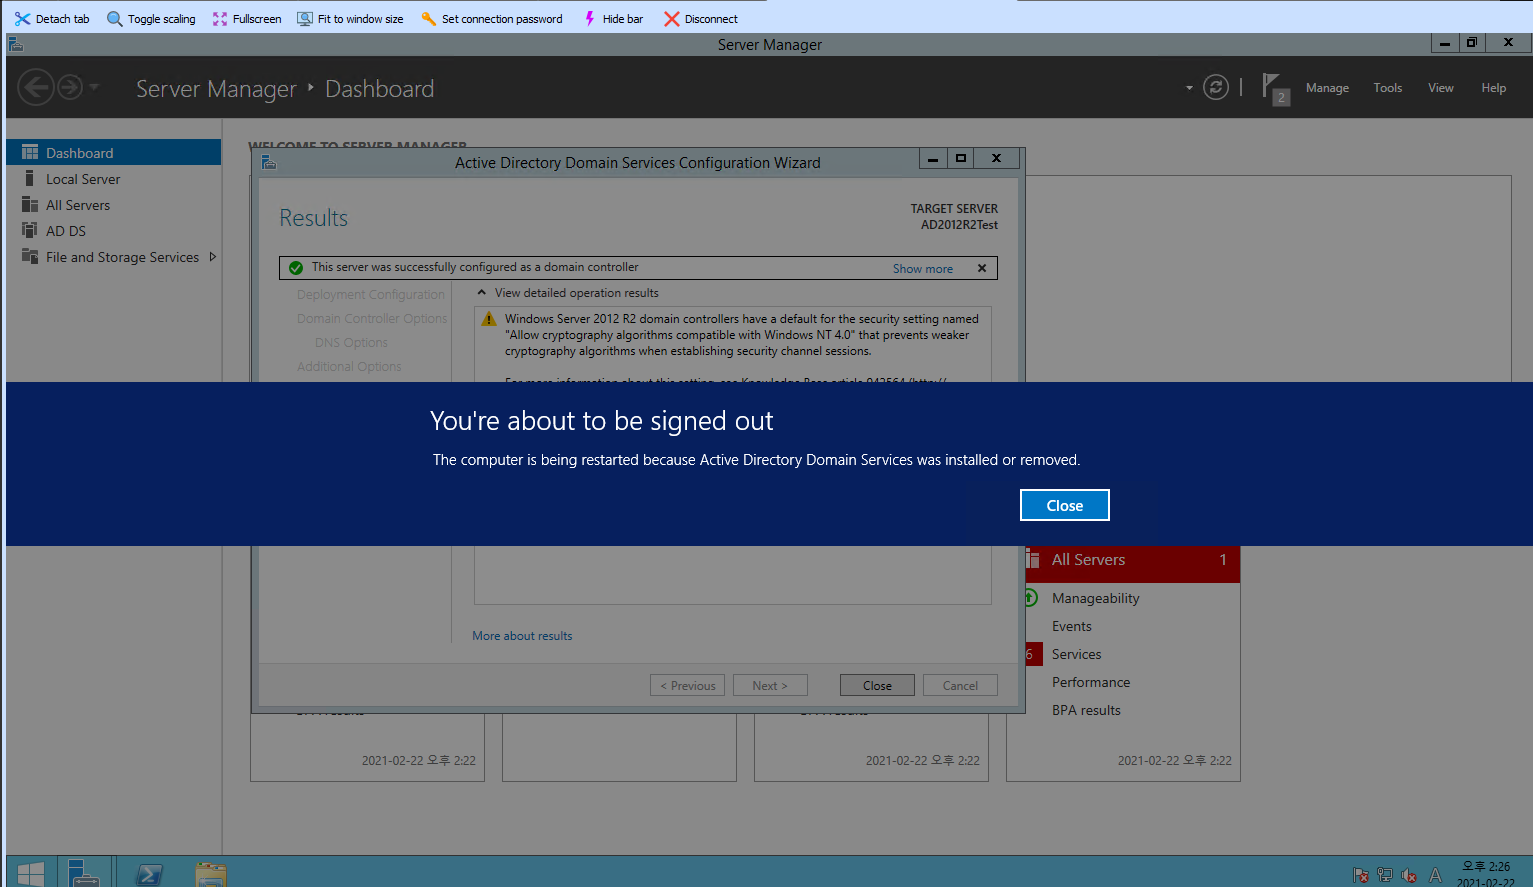The image size is (1533, 887).
Task: Open Performance in All Servers tile
Action: (x=1090, y=682)
